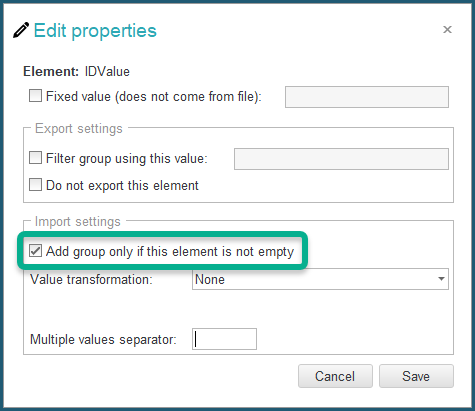
Task: Close the Edit properties dialog with X
Action: [x=447, y=30]
